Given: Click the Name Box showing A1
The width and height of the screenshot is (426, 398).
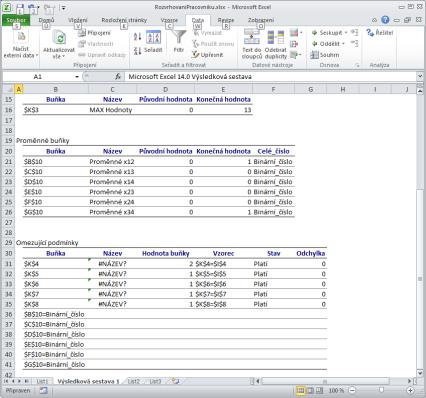Looking at the screenshot, I should (38, 77).
